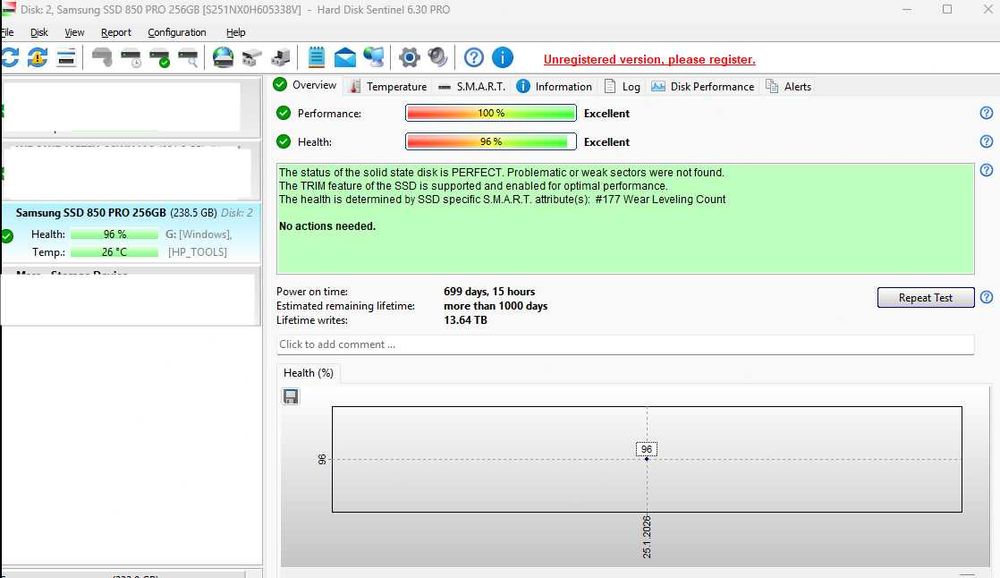Click the help question mark toolbar icon

474,57
